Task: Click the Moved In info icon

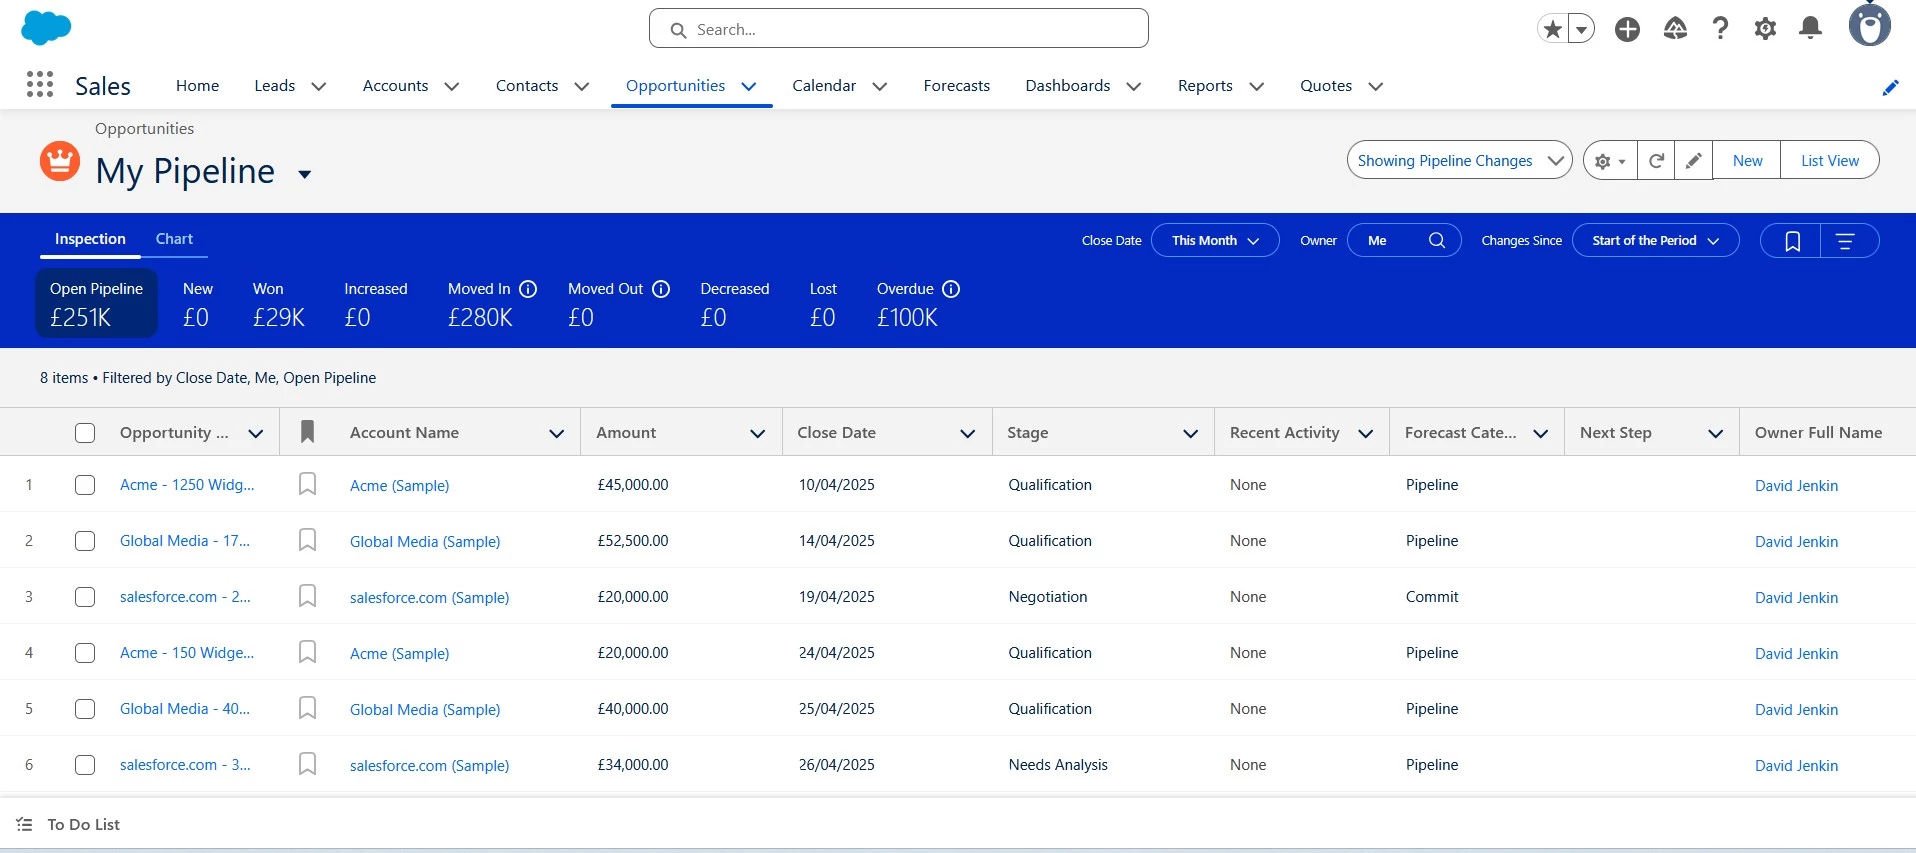Action: click(528, 289)
